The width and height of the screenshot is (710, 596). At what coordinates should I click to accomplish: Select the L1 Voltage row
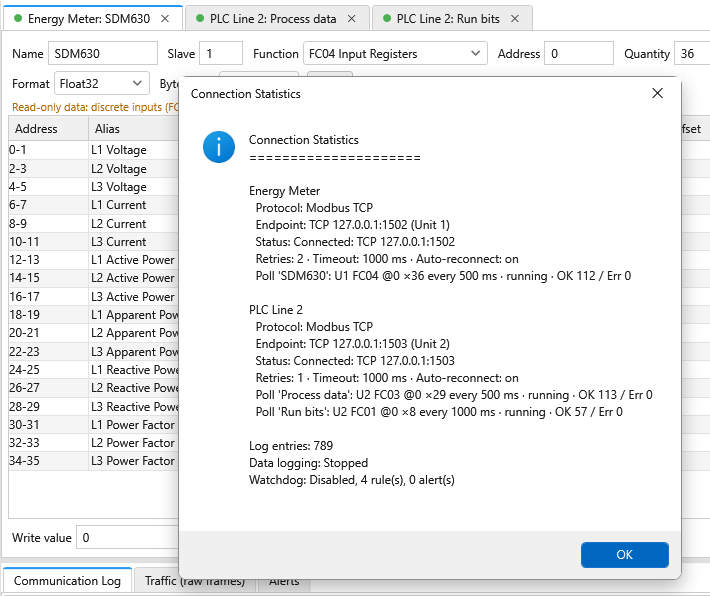click(x=94, y=150)
